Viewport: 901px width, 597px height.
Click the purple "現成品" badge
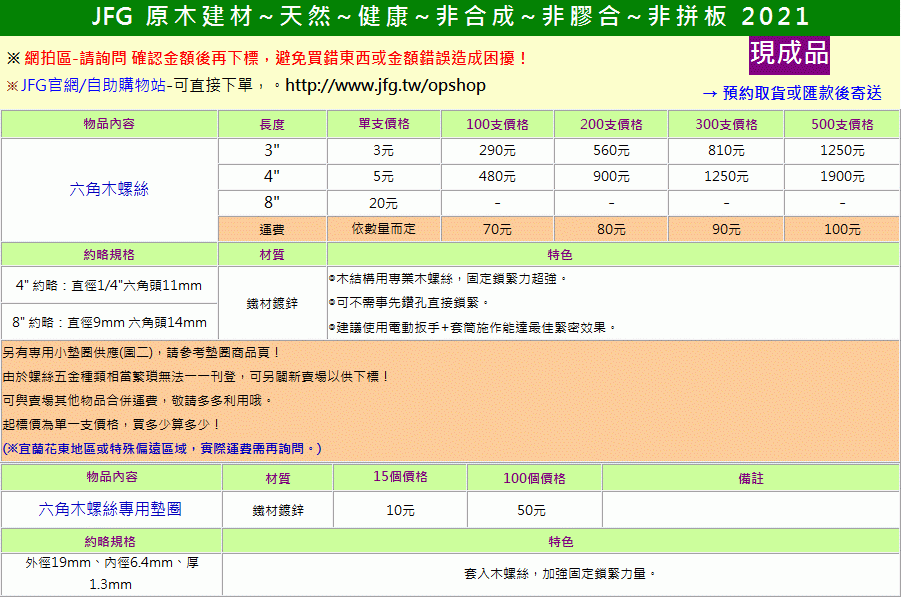[x=789, y=54]
